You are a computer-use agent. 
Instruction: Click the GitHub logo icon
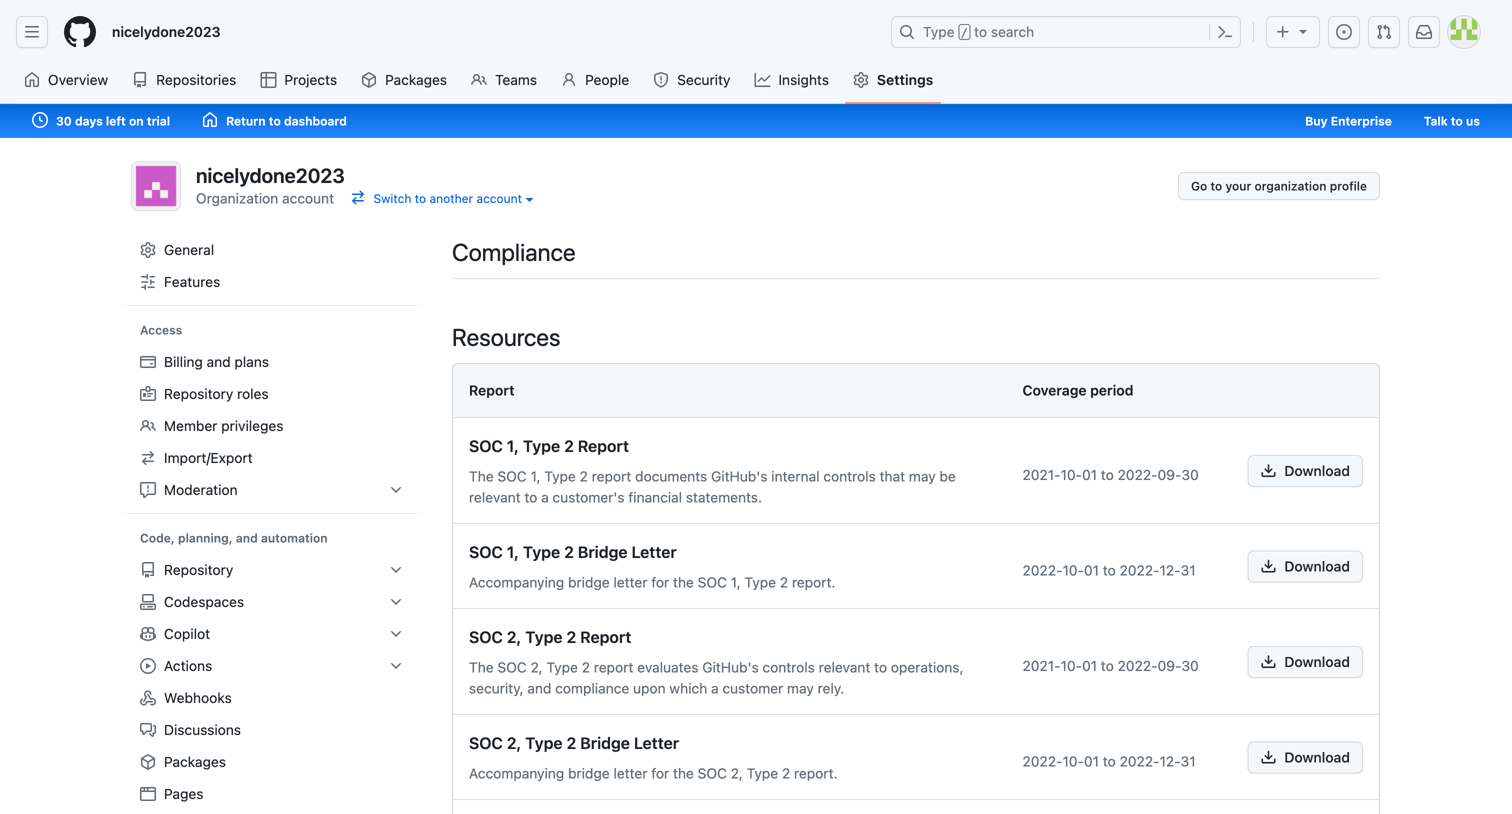coord(80,32)
